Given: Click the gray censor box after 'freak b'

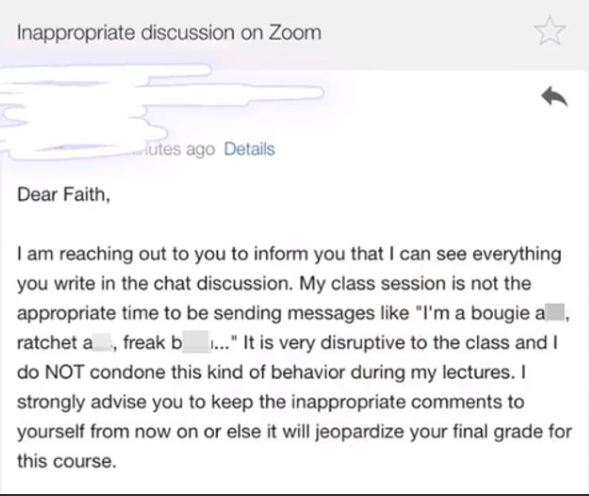Looking at the screenshot, I should 196,342.
